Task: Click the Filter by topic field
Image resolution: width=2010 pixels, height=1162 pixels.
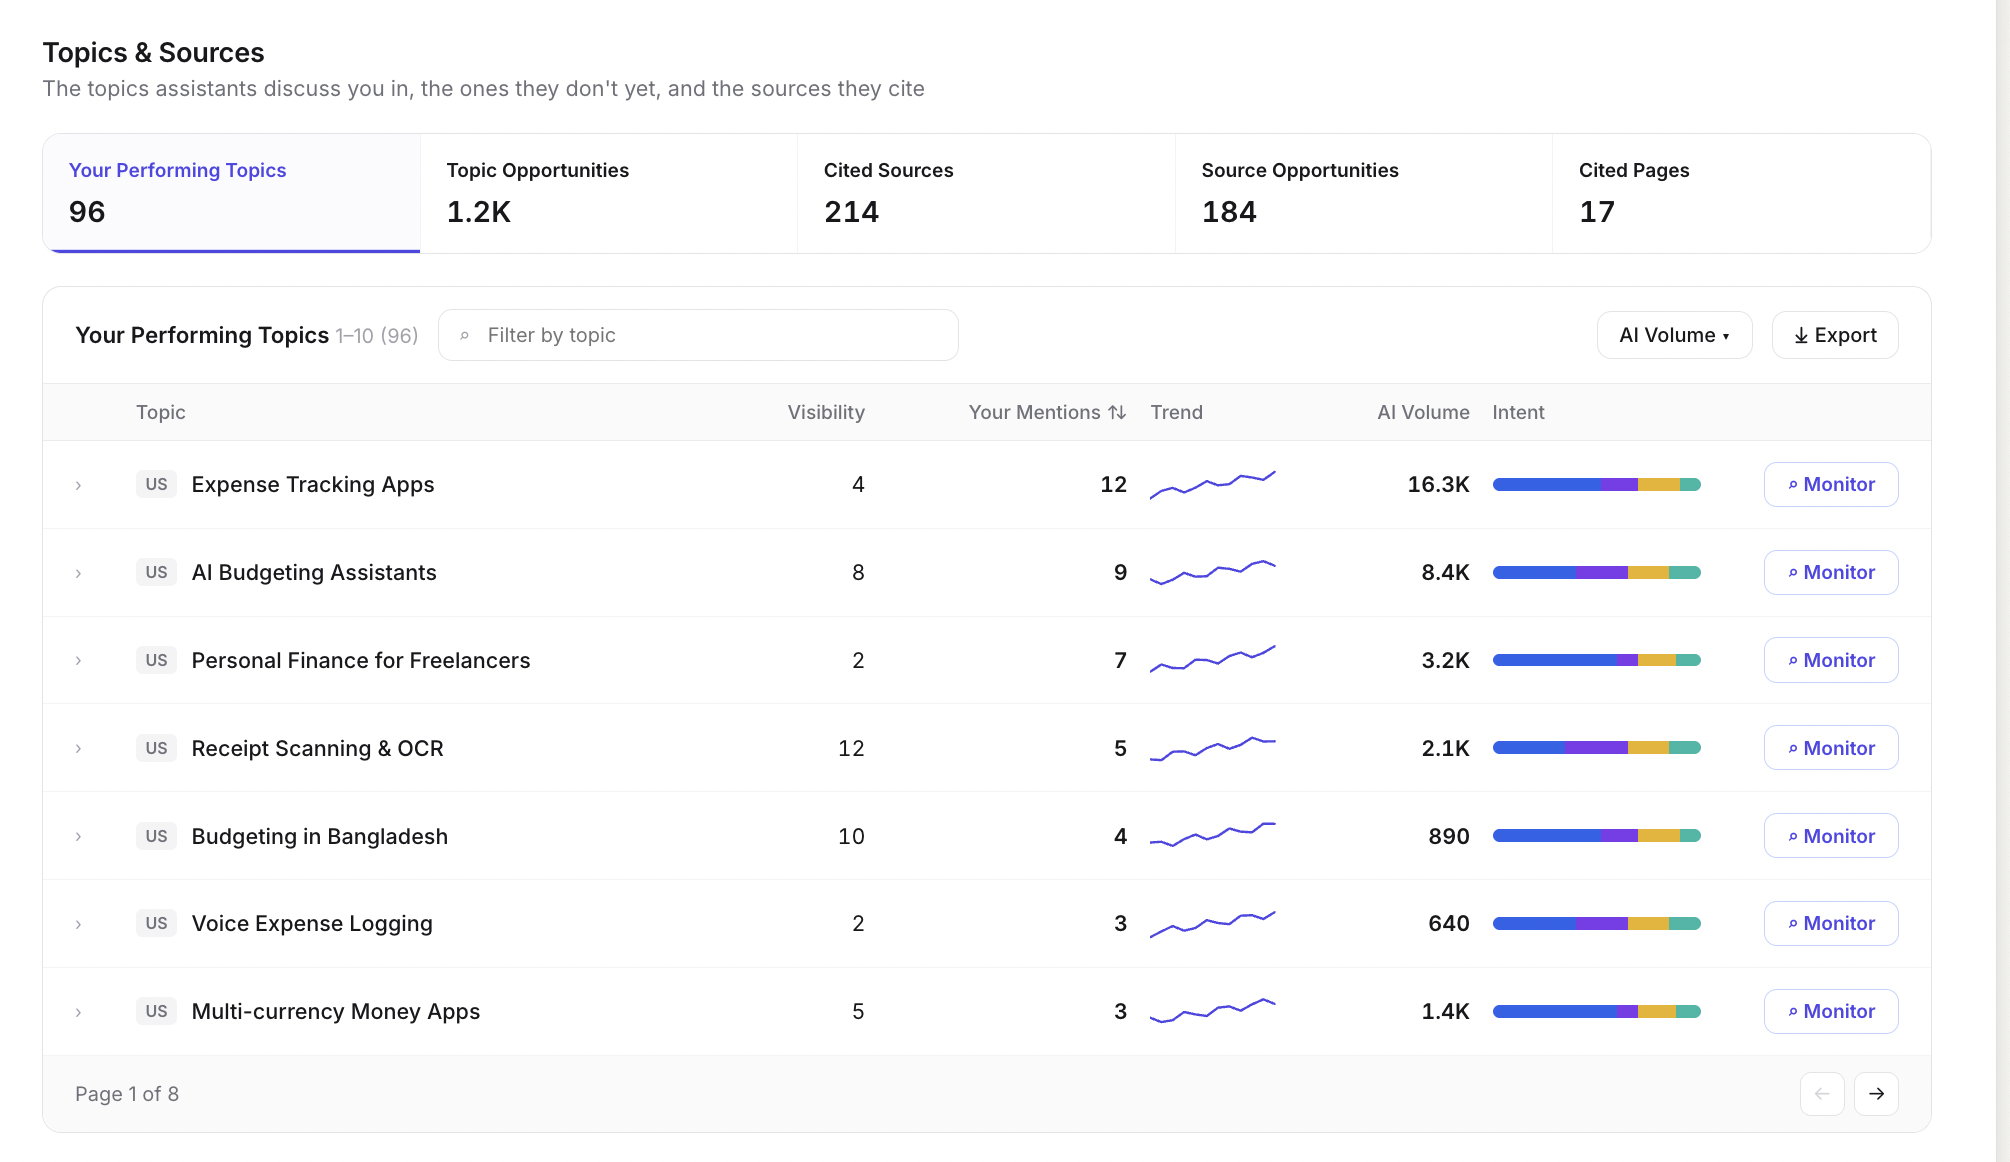Action: [x=698, y=335]
